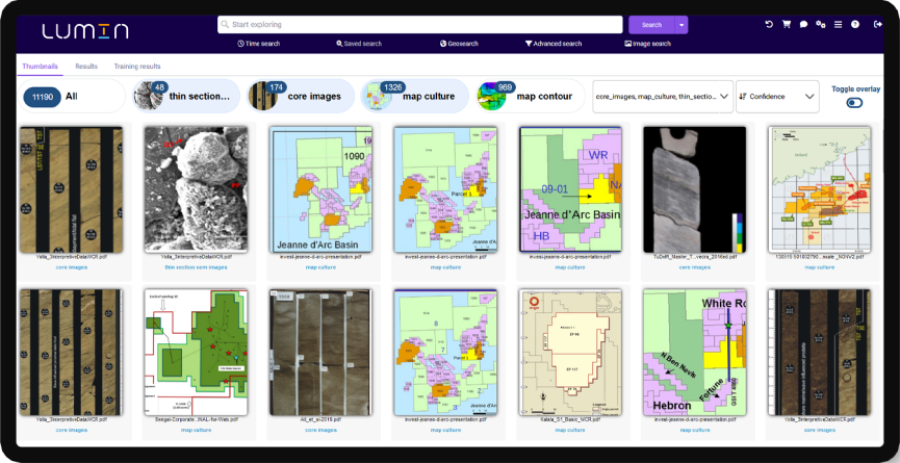The width and height of the screenshot is (900, 463).
Task: Expand the arrow beside the Search button
Action: (681, 25)
